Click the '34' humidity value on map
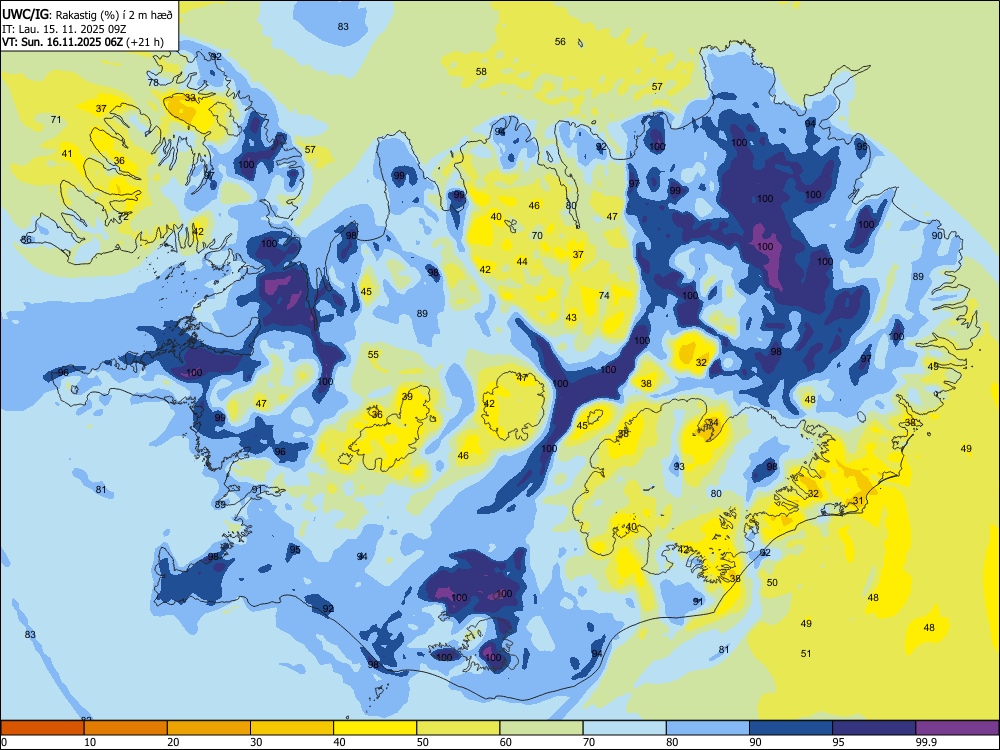 click(713, 423)
